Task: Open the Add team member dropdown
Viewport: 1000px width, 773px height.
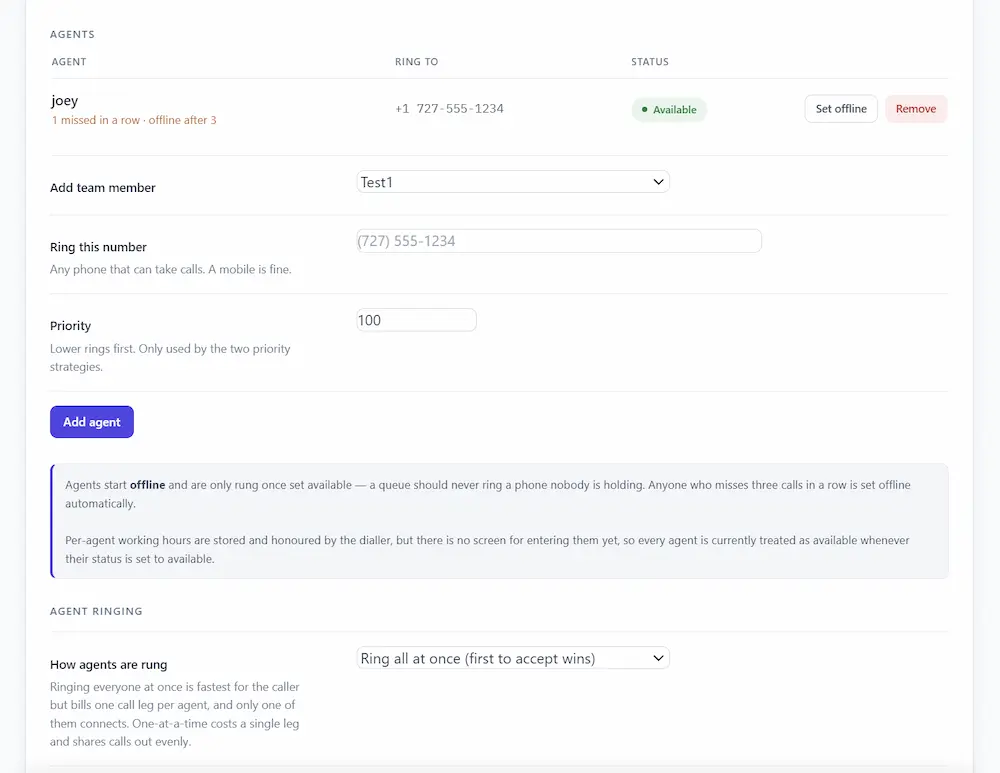Action: (x=513, y=182)
